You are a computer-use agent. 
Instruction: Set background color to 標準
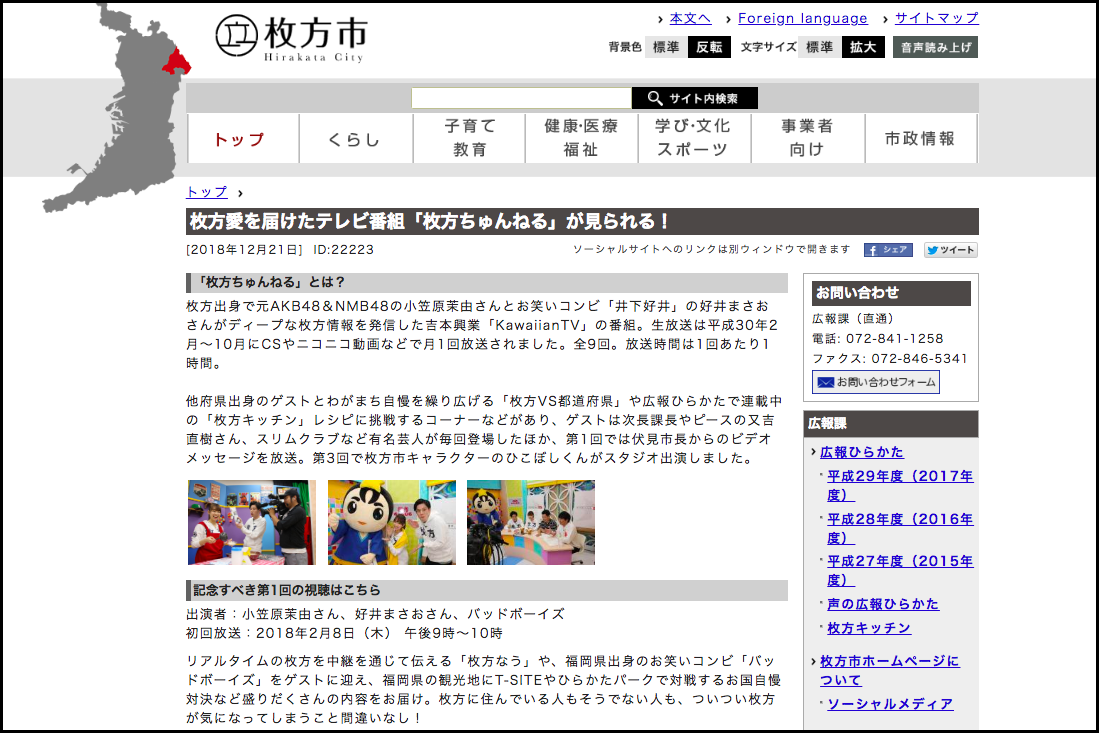click(666, 47)
